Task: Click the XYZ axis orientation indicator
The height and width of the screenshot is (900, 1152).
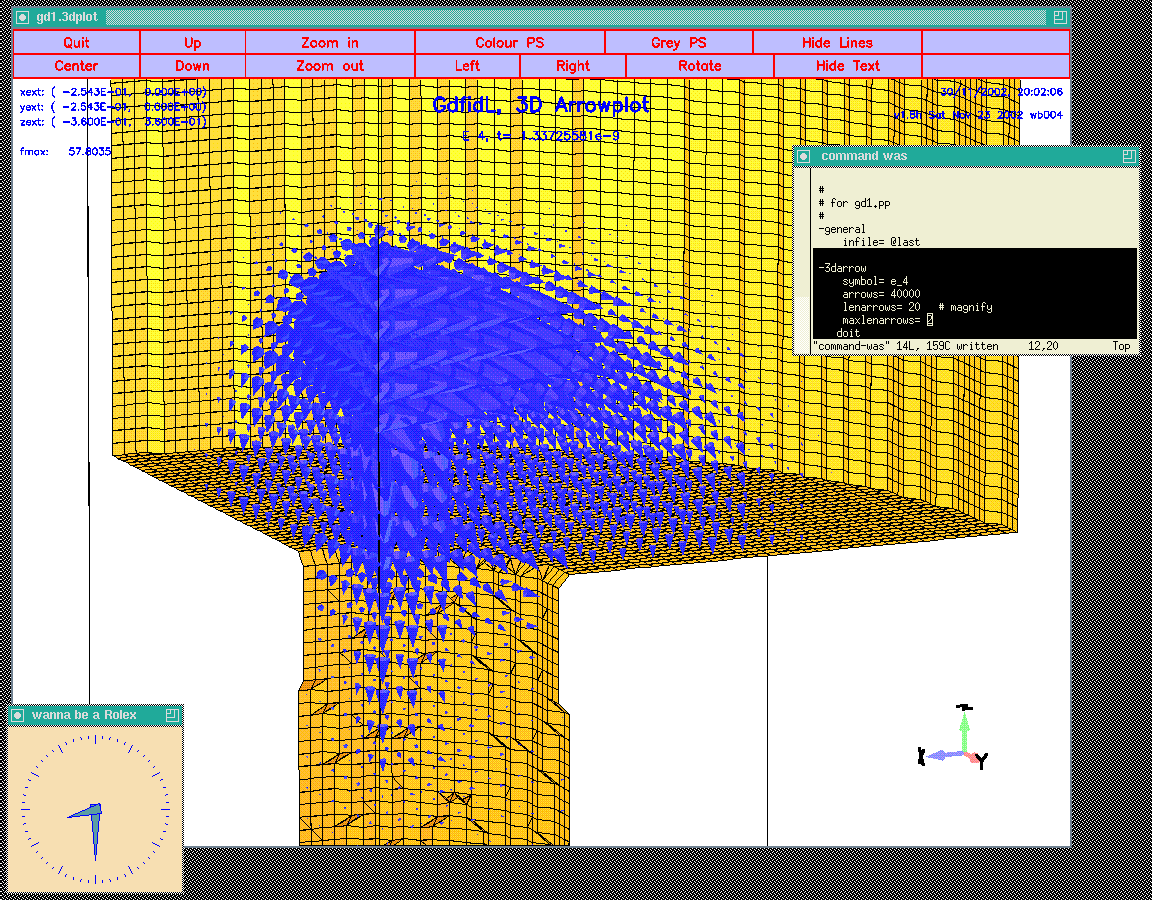Action: (954, 737)
